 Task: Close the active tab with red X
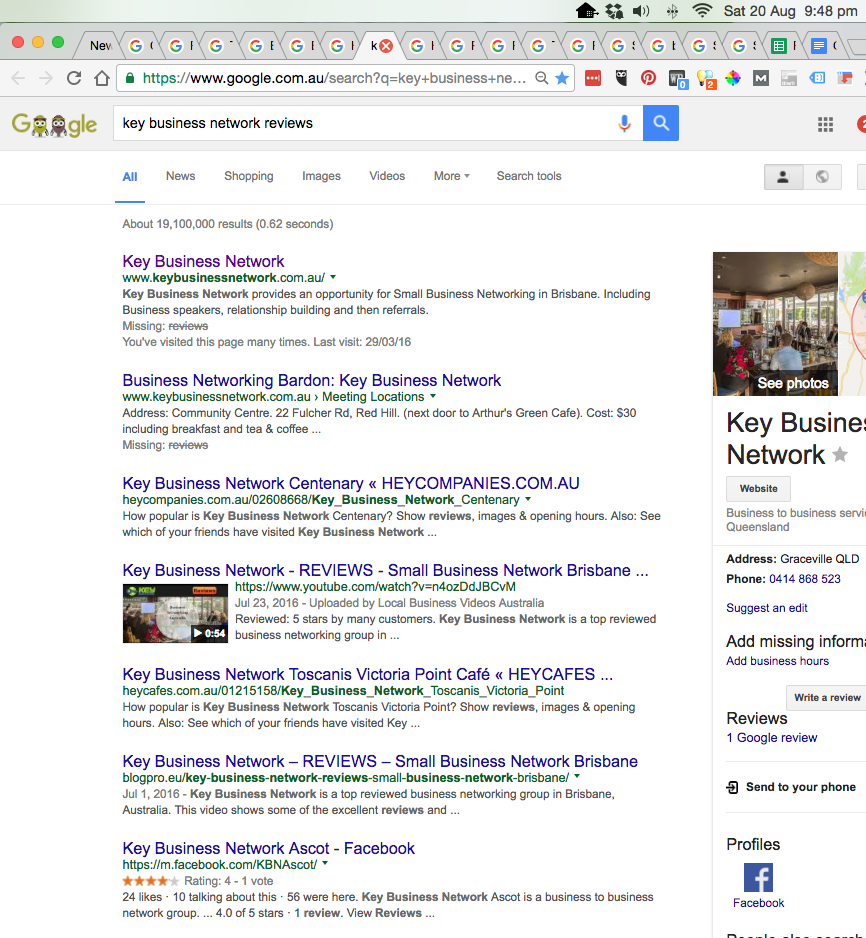tap(386, 45)
